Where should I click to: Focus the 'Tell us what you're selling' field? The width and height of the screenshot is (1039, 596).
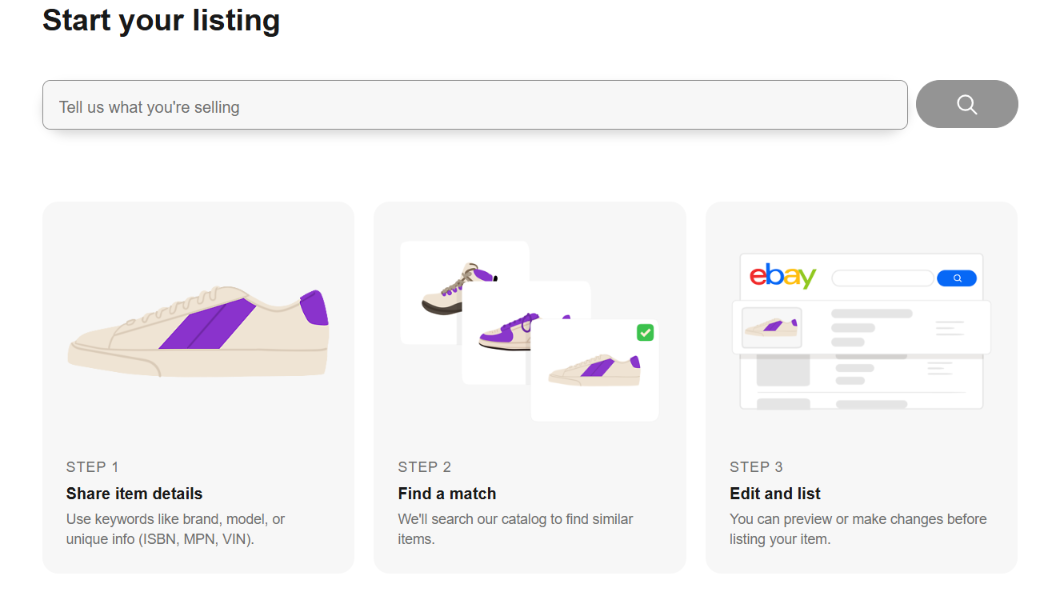[x=474, y=106]
